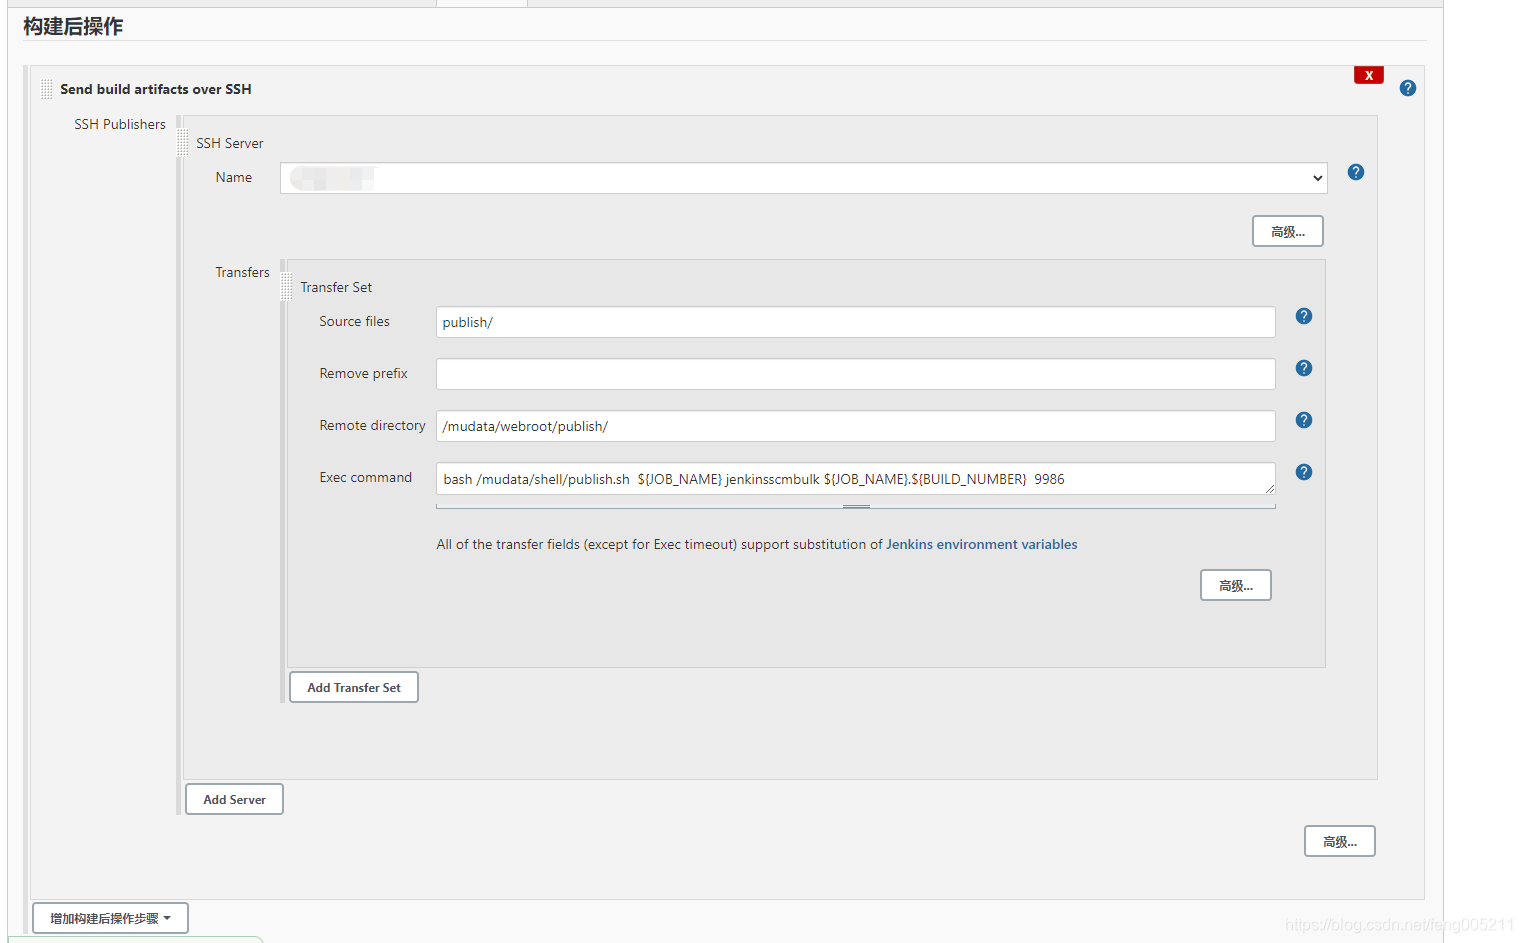The height and width of the screenshot is (943, 1522).
Task: Show help for Source files field
Action: click(x=1303, y=316)
